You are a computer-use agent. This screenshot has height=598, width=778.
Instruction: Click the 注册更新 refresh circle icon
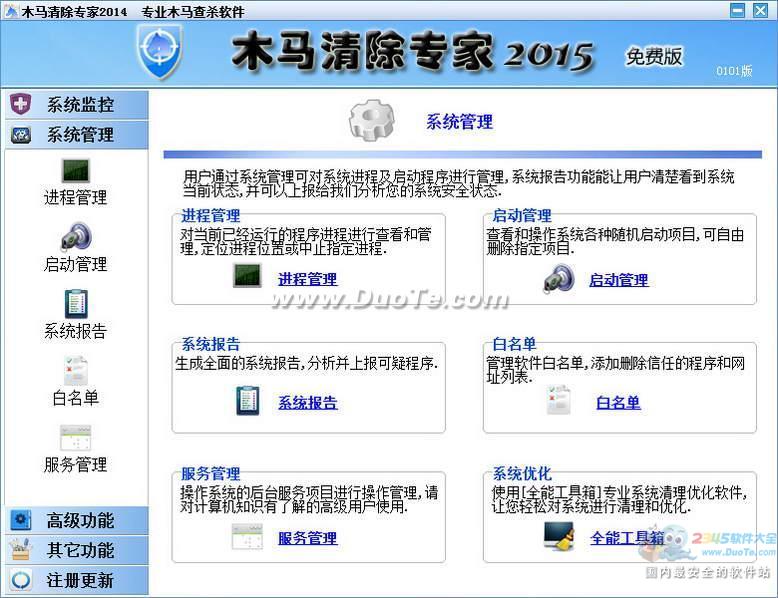click(x=20, y=580)
